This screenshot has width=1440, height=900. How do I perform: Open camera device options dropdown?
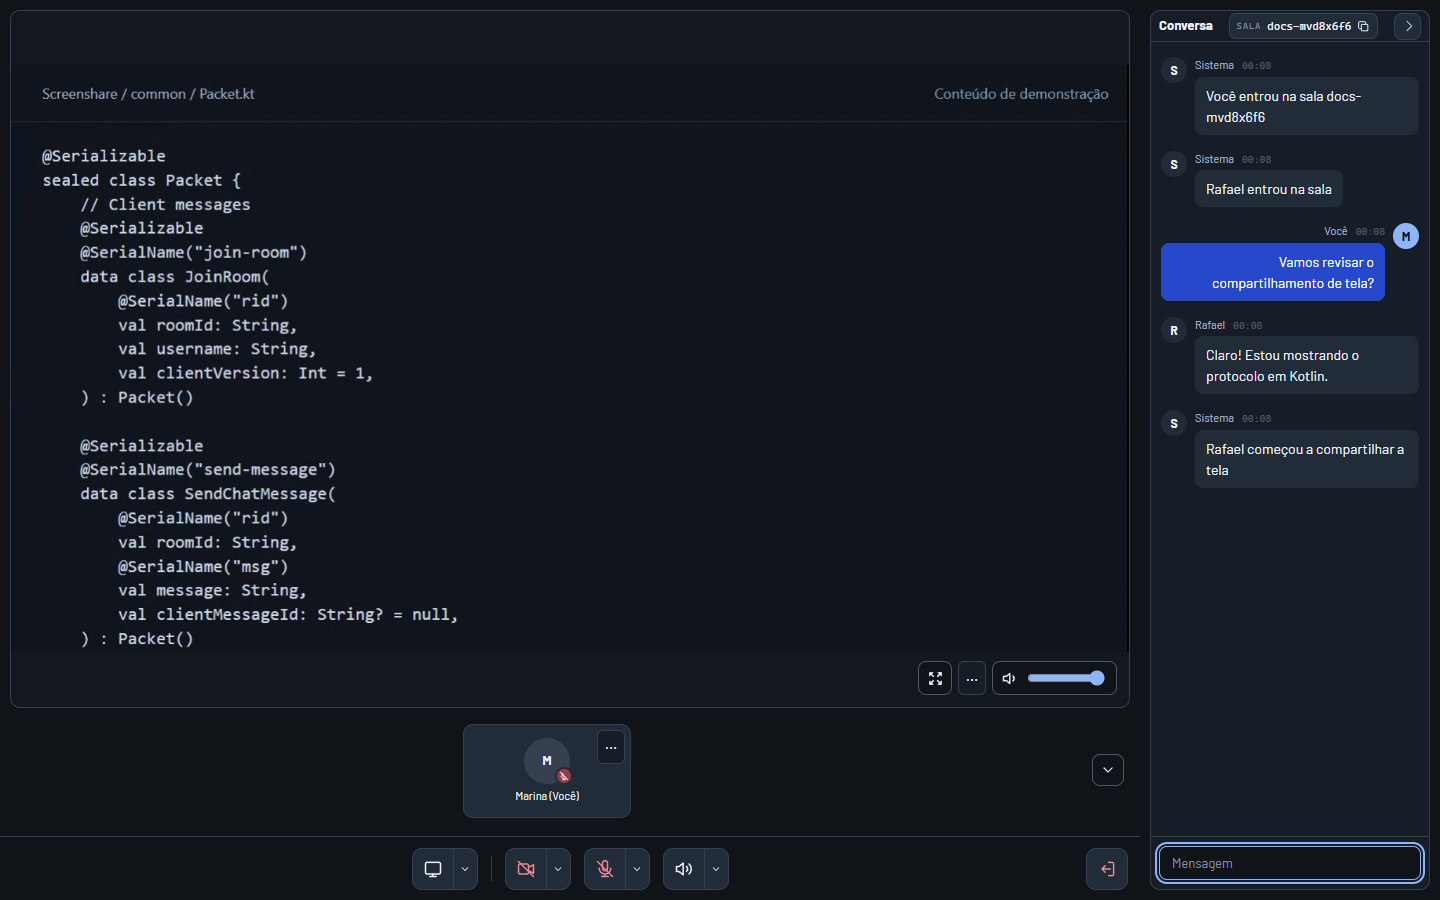[x=558, y=869]
